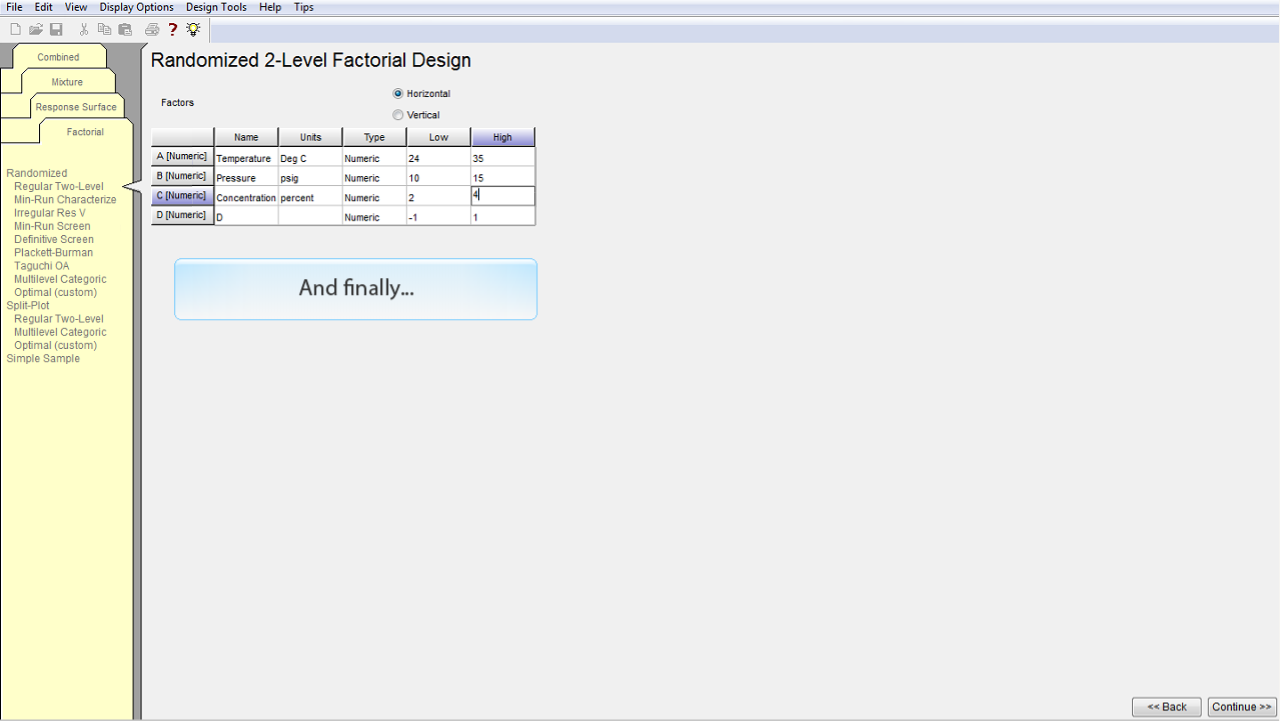Select Plackett-Burman design
This screenshot has width=1280, height=721.
coord(54,252)
